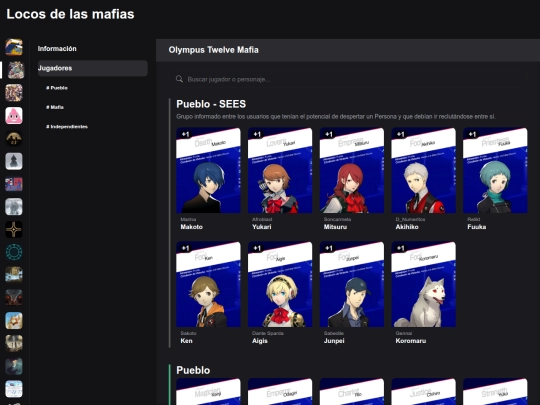This screenshot has width=540, height=405.
Task: Focus the Buscar jugador o personaje field
Action: (348, 79)
